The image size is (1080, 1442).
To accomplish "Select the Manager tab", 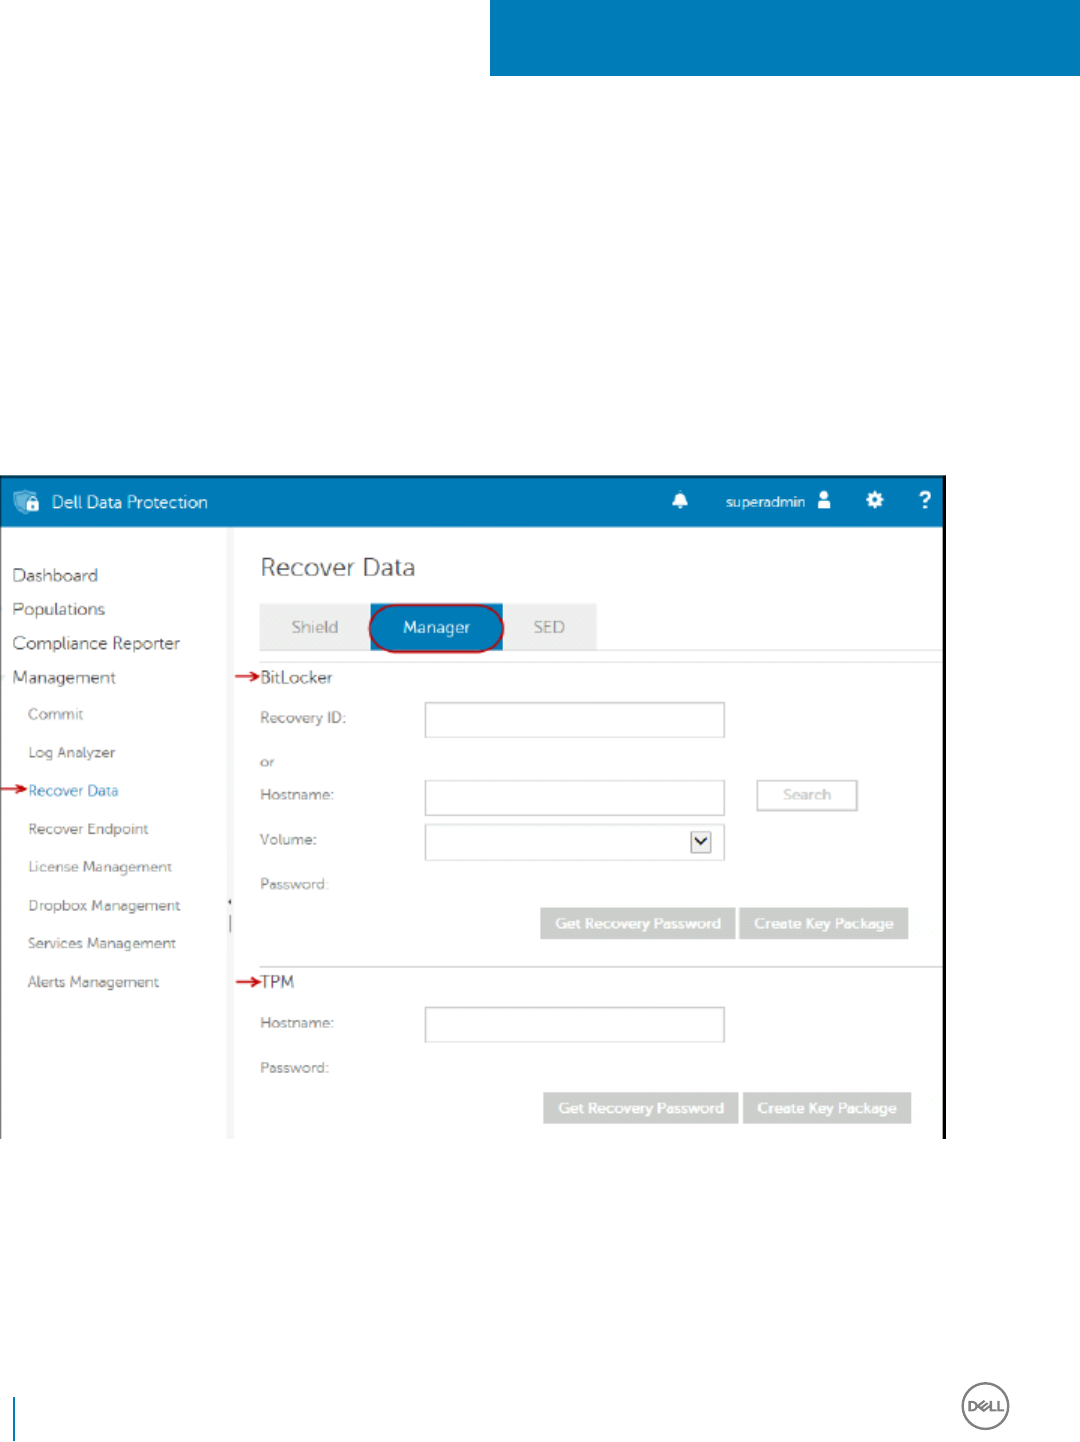I will coord(436,627).
